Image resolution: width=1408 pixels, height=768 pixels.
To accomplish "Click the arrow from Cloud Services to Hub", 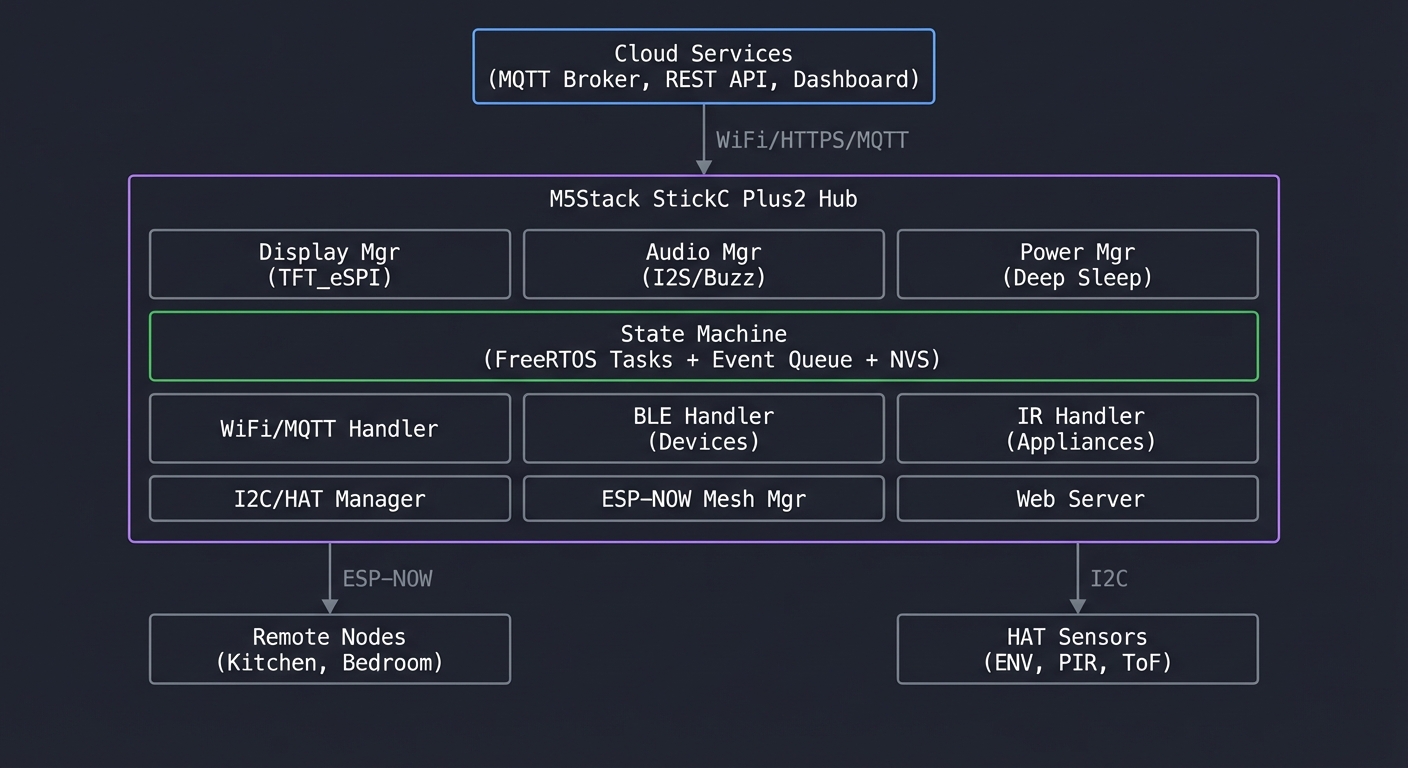I will (x=703, y=138).
